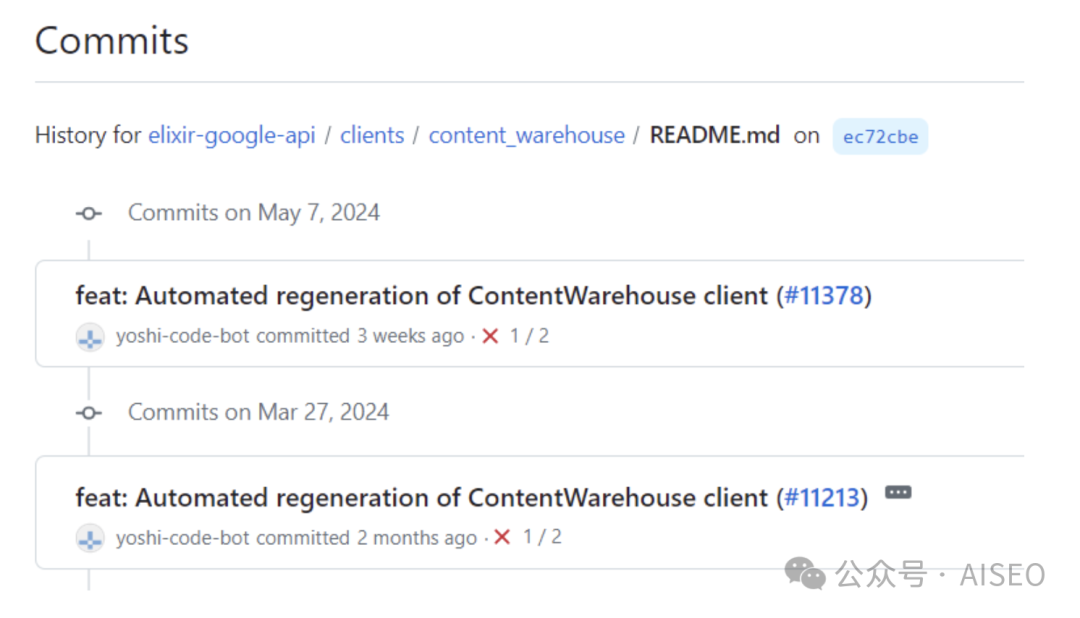The image size is (1080, 618).
Task: Click the WeChat logo in the watermark
Action: (x=805, y=574)
